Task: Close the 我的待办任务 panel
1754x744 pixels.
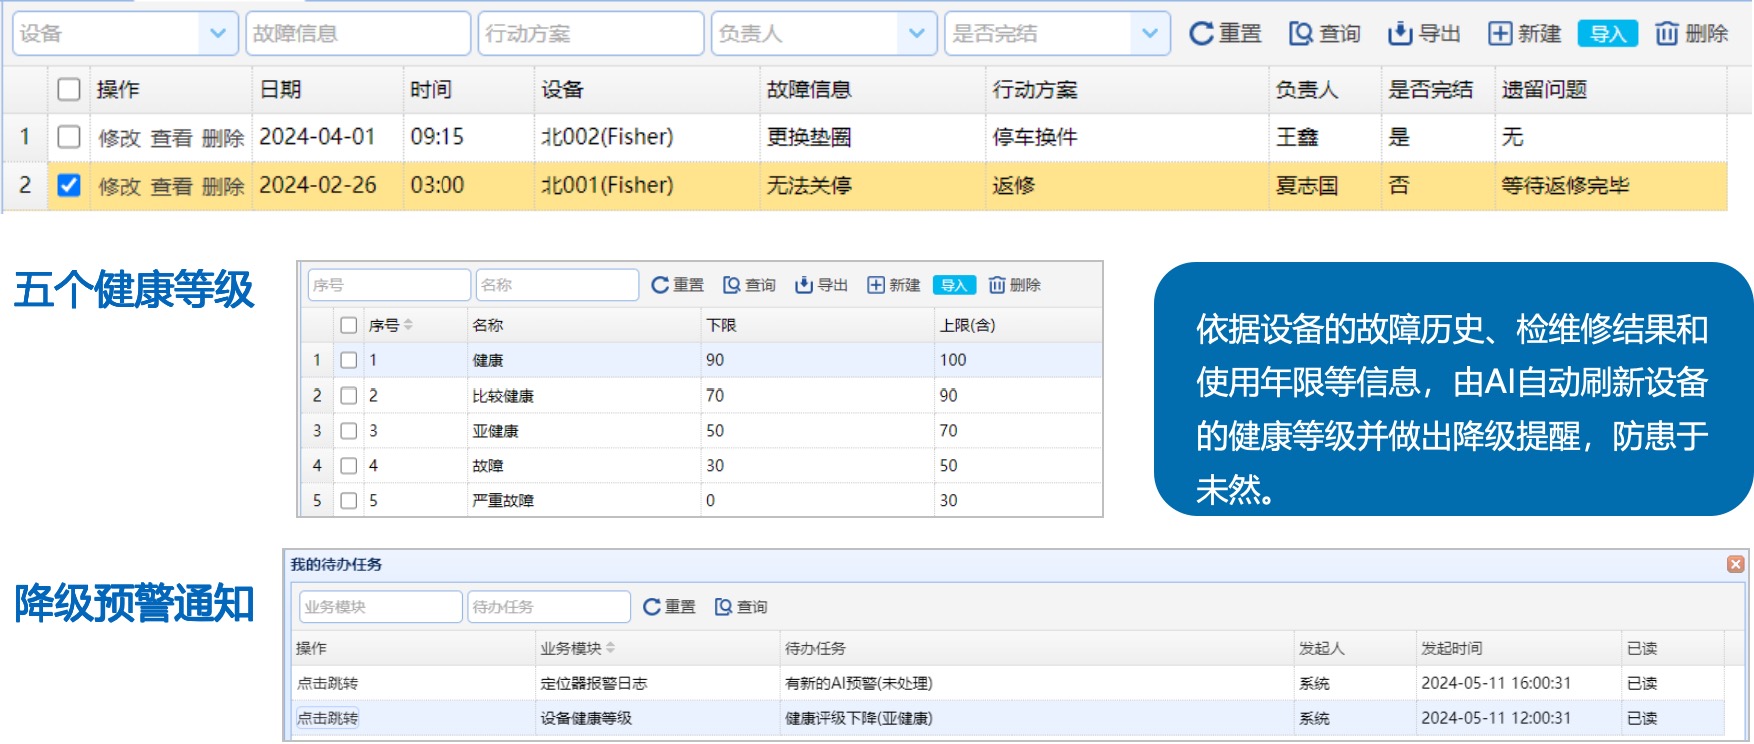Action: pyautogui.click(x=1735, y=564)
